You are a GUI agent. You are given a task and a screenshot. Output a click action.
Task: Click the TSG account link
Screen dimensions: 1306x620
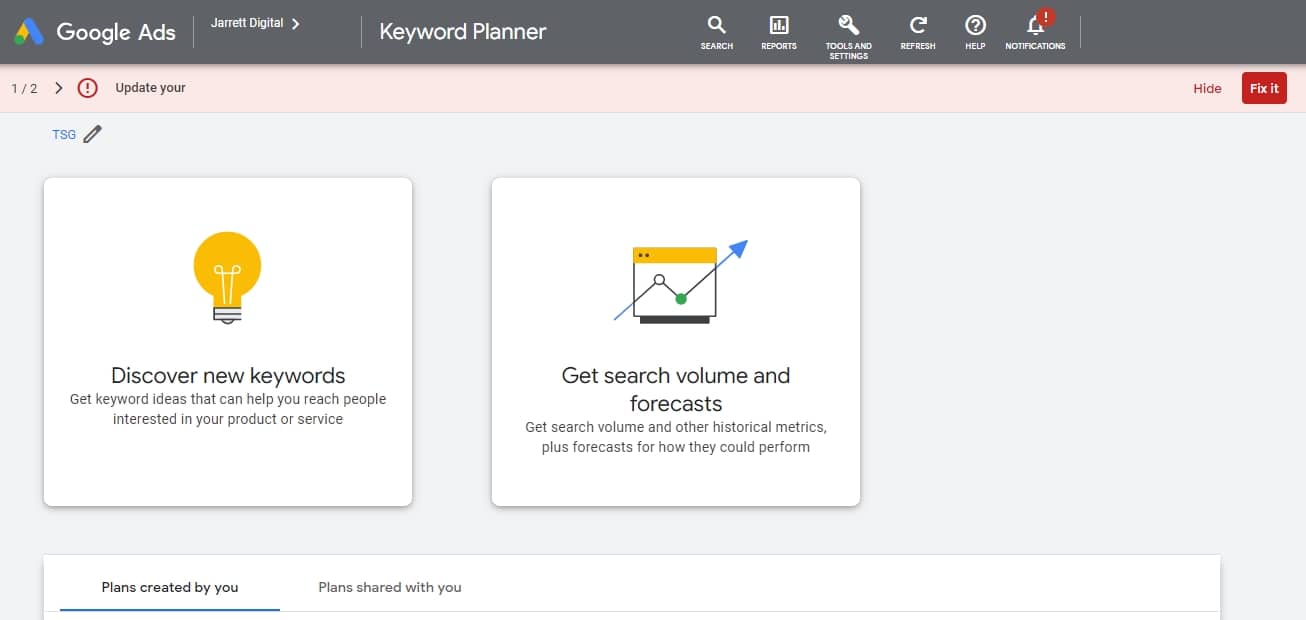[64, 134]
